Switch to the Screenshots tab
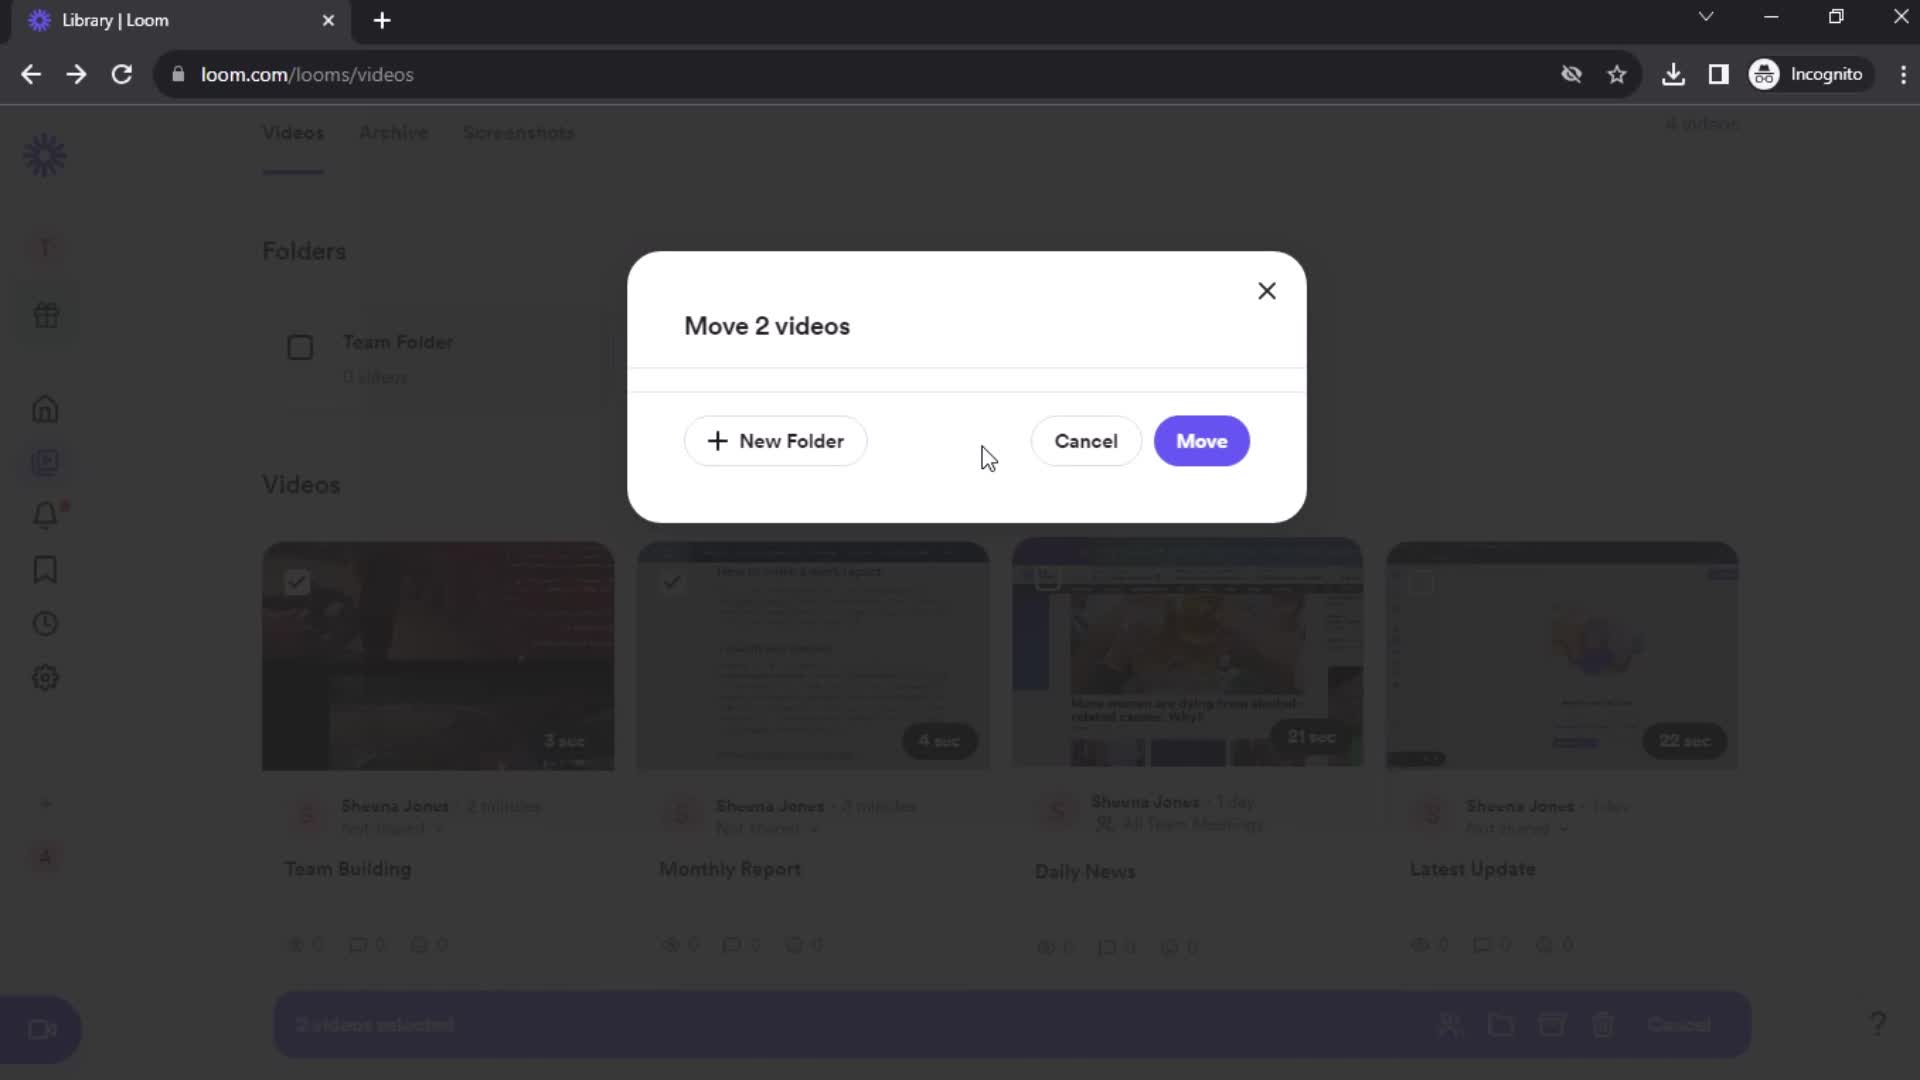 (x=520, y=133)
